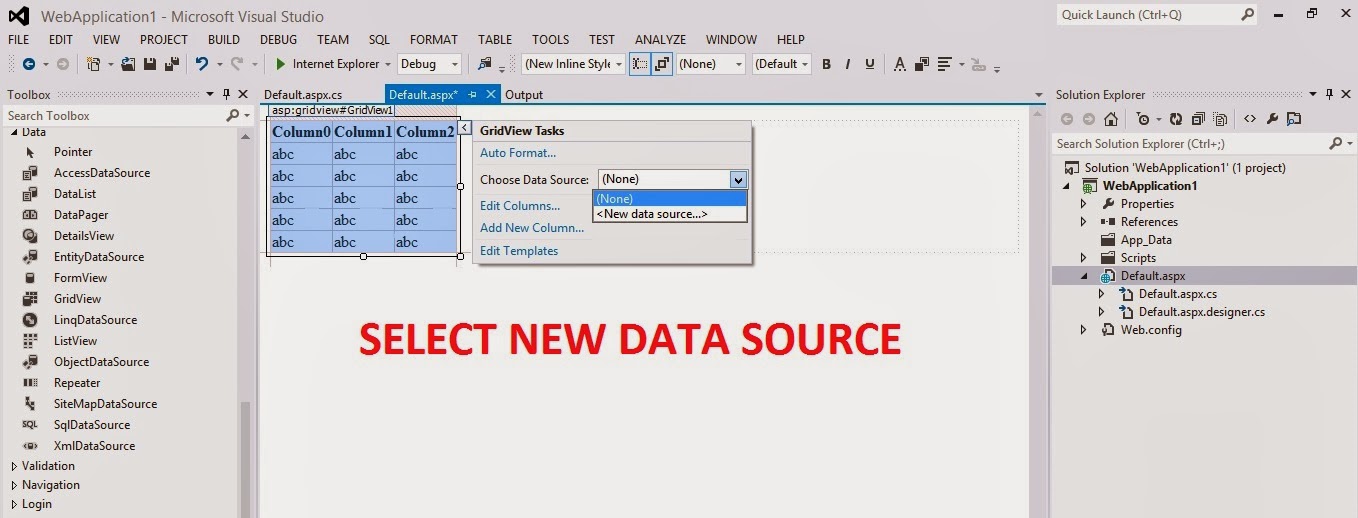Viewport: 1358px width, 518px height.
Task: Open the (None) style dropdown in toolbar
Action: pyautogui.click(x=739, y=64)
